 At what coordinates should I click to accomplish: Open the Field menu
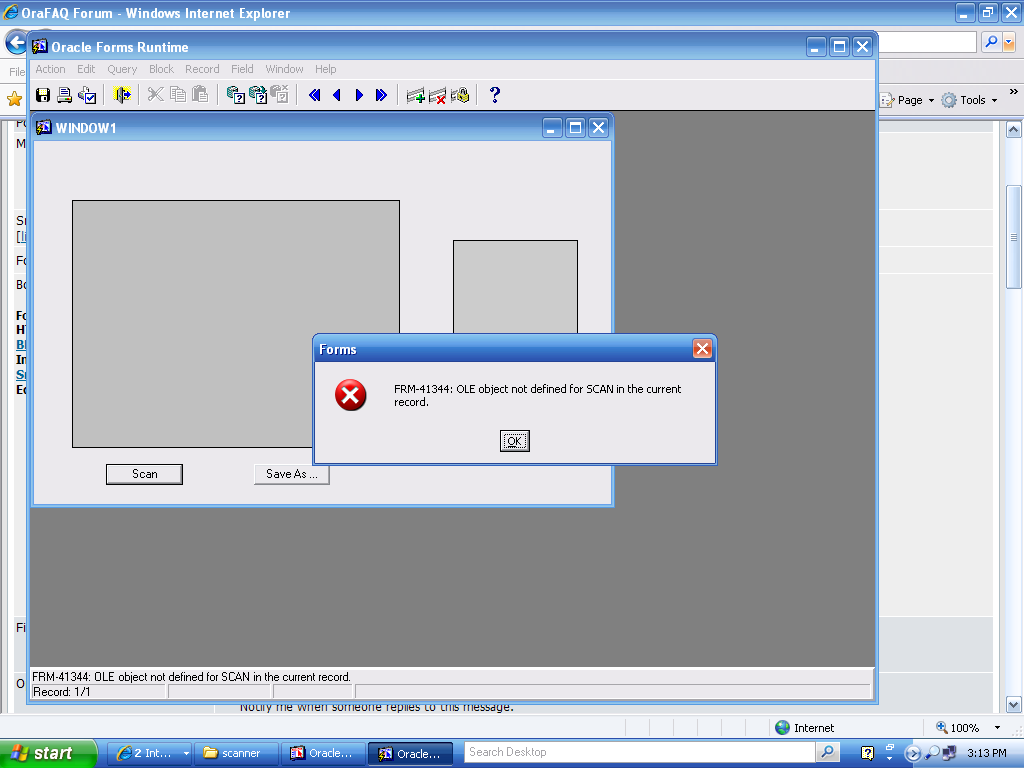click(x=242, y=69)
